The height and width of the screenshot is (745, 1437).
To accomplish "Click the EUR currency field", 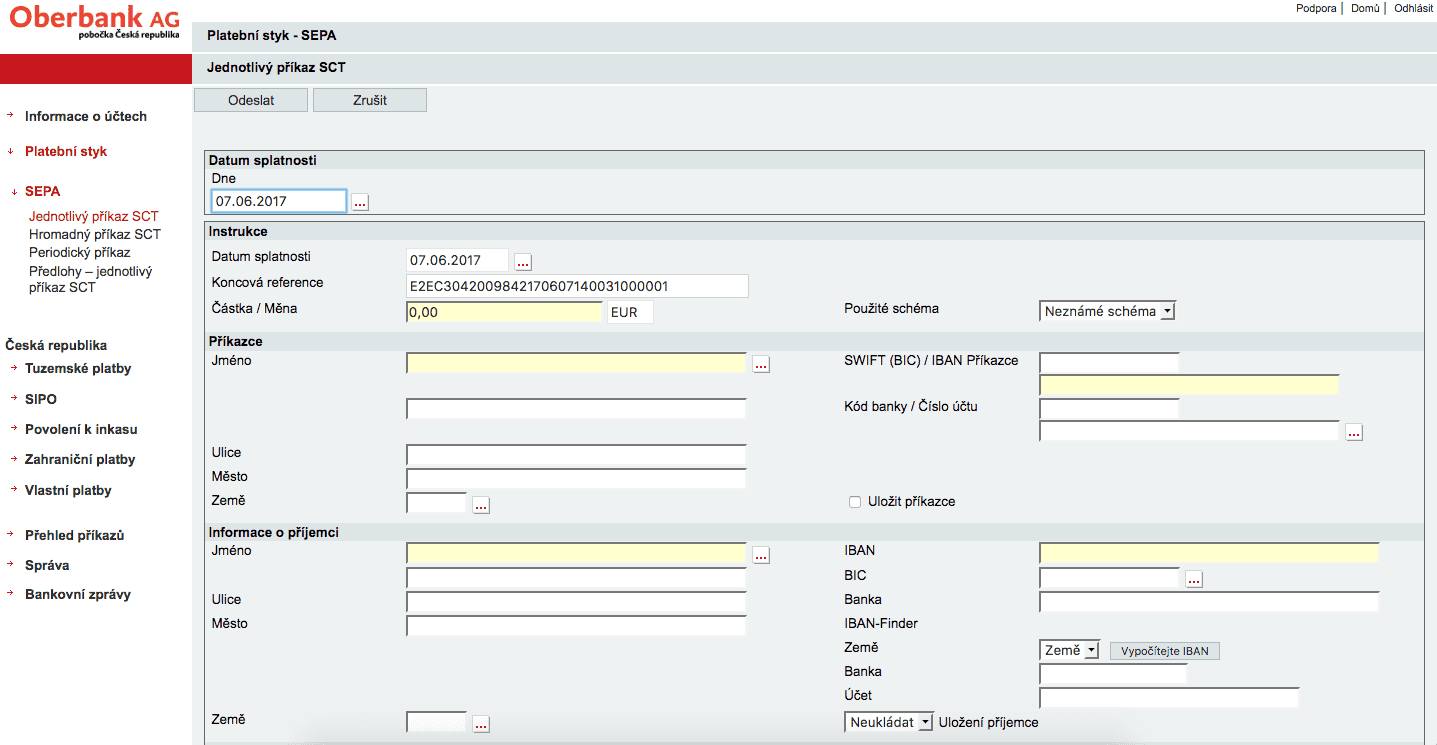I will (x=630, y=312).
